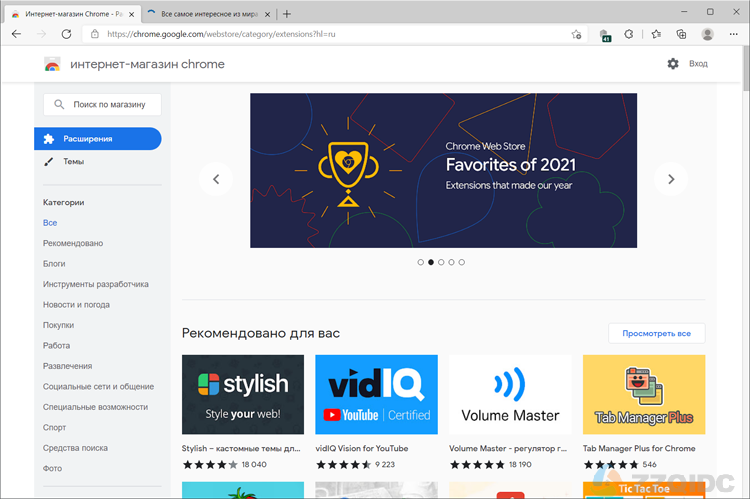Open the browser extensions puzzle icon

point(629,34)
